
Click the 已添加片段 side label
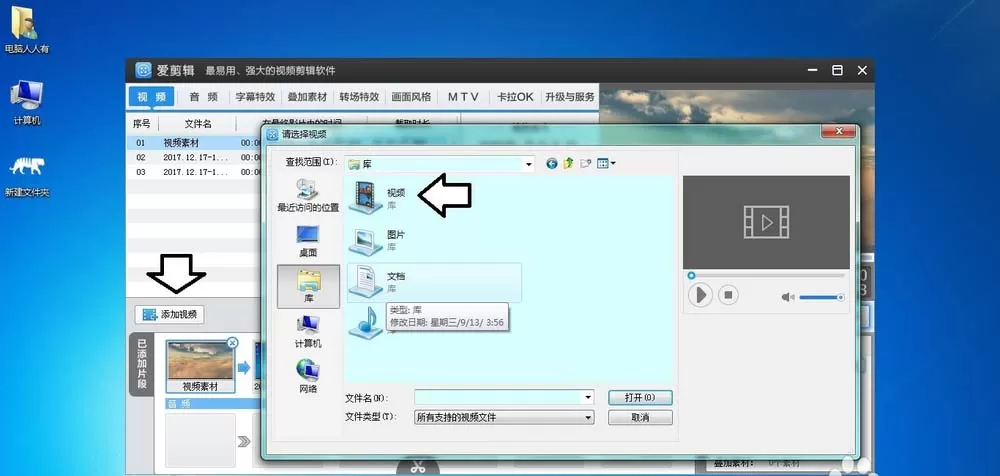point(142,364)
